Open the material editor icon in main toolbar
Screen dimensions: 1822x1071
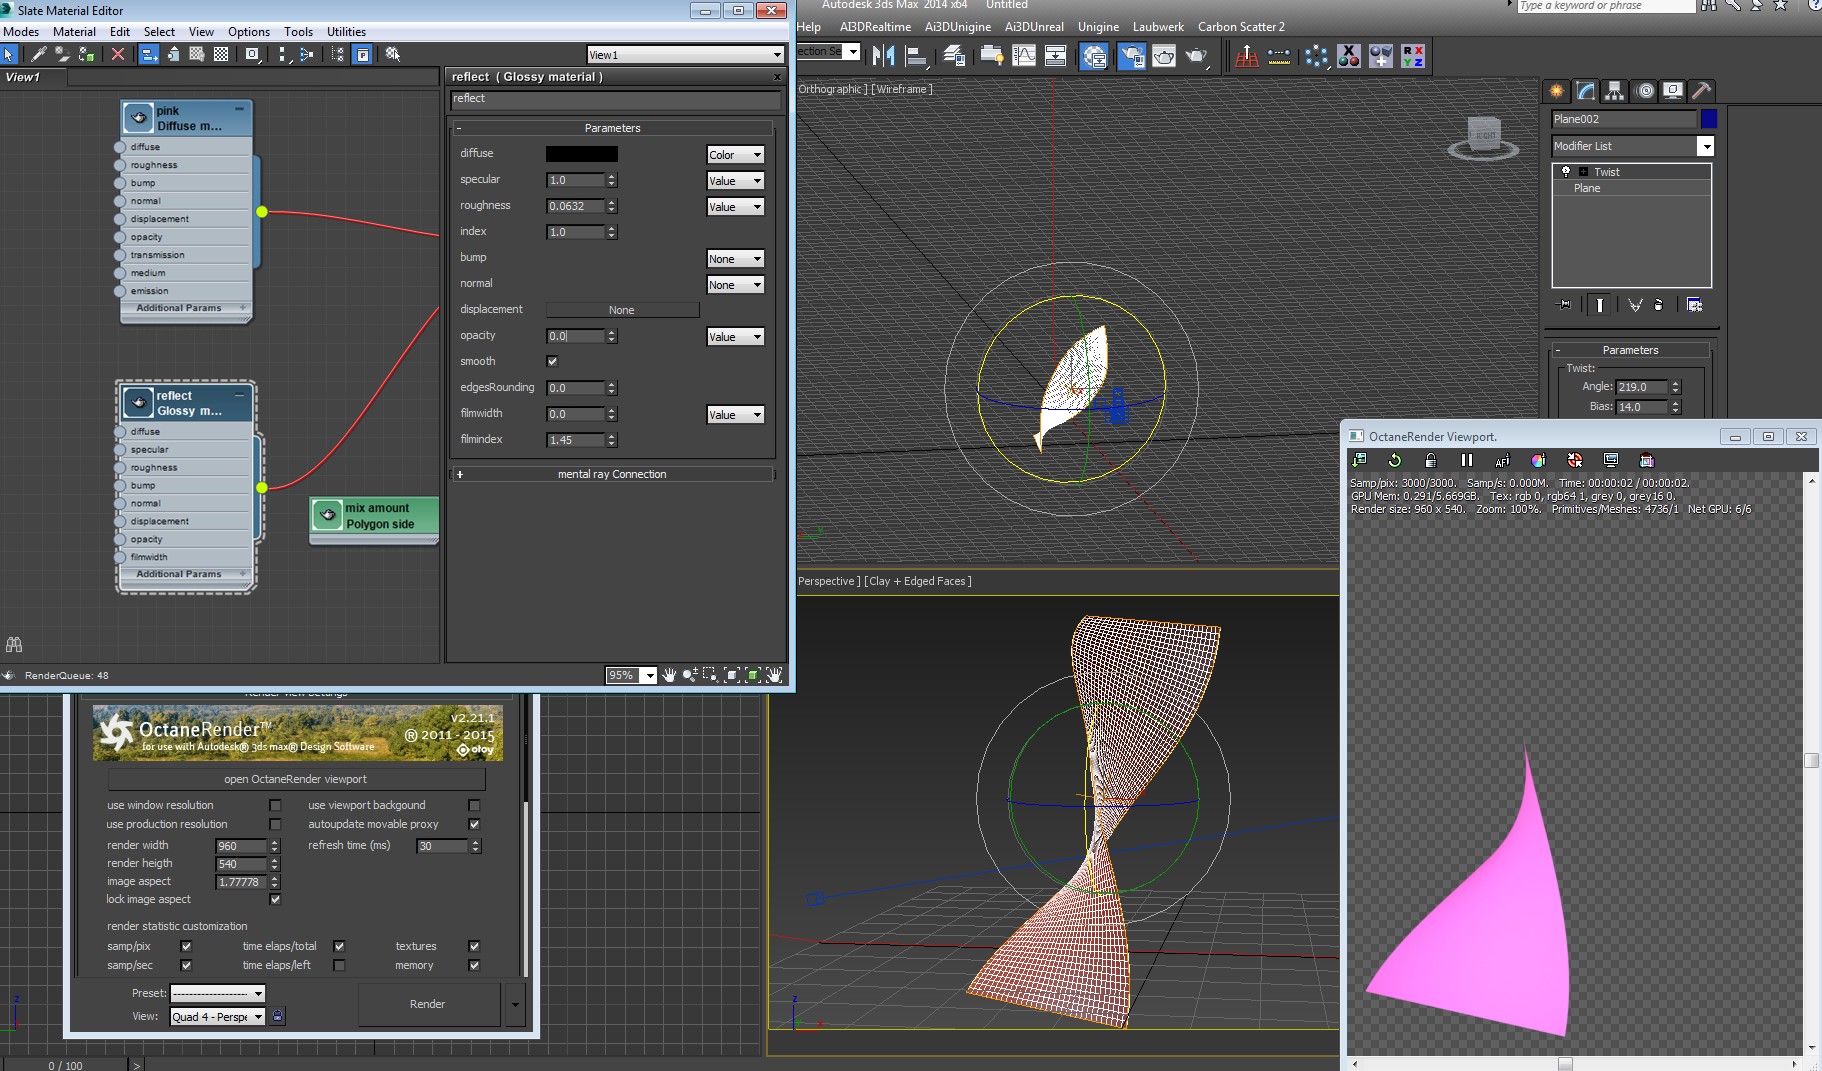(x=1095, y=56)
